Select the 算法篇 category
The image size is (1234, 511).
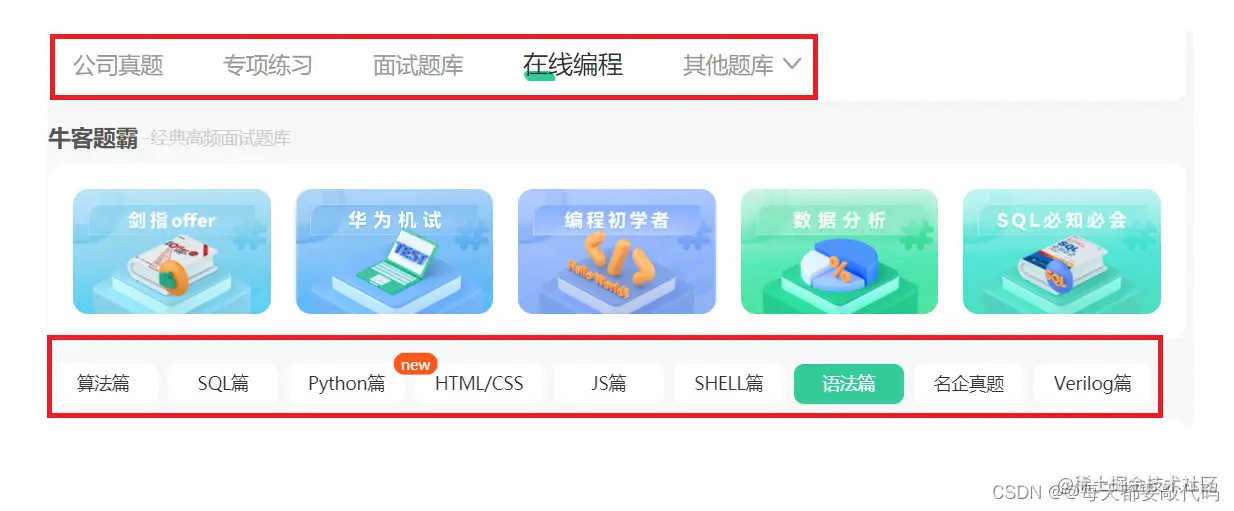click(104, 383)
